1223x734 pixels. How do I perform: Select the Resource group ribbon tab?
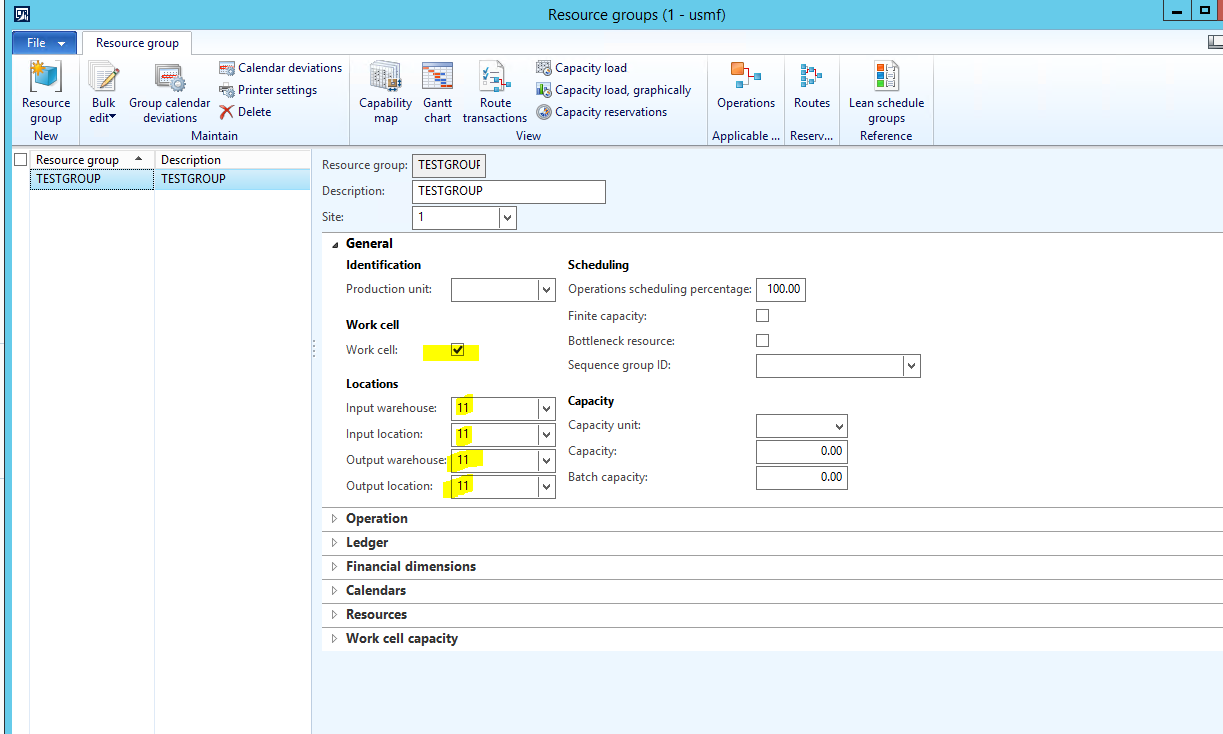pyautogui.click(x=137, y=43)
